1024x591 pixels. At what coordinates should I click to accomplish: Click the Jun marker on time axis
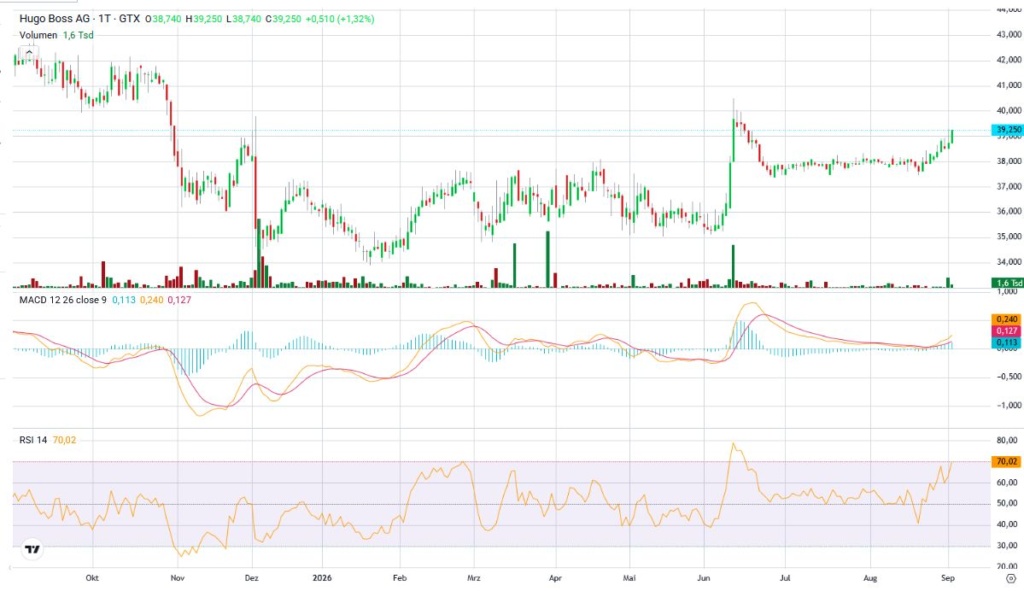tap(703, 578)
